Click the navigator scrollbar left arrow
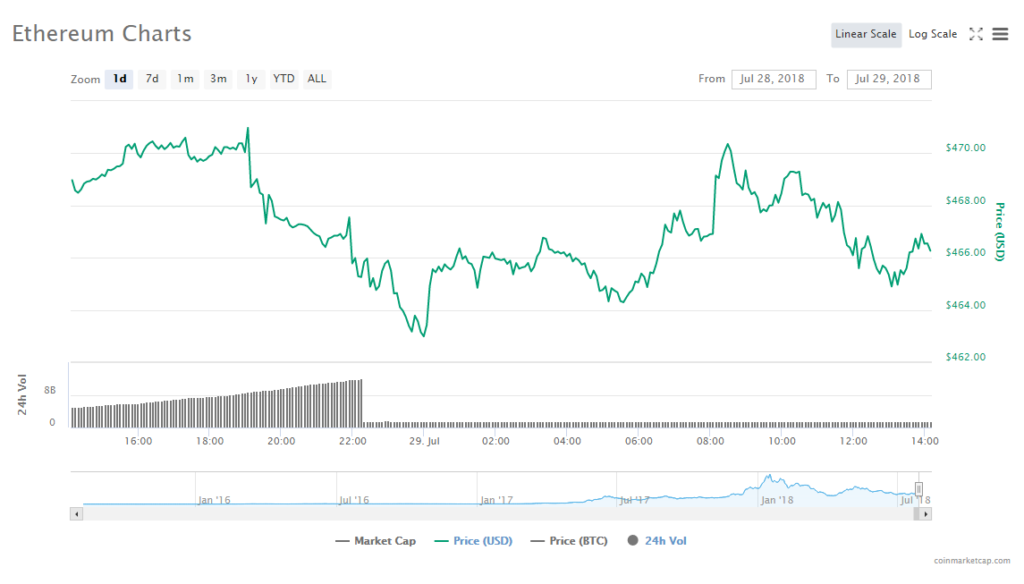The width and height of the screenshot is (1024, 584). tap(76, 514)
